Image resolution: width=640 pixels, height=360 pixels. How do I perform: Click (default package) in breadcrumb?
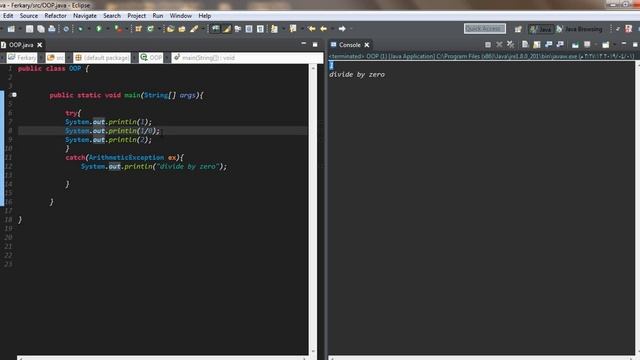coord(102,58)
